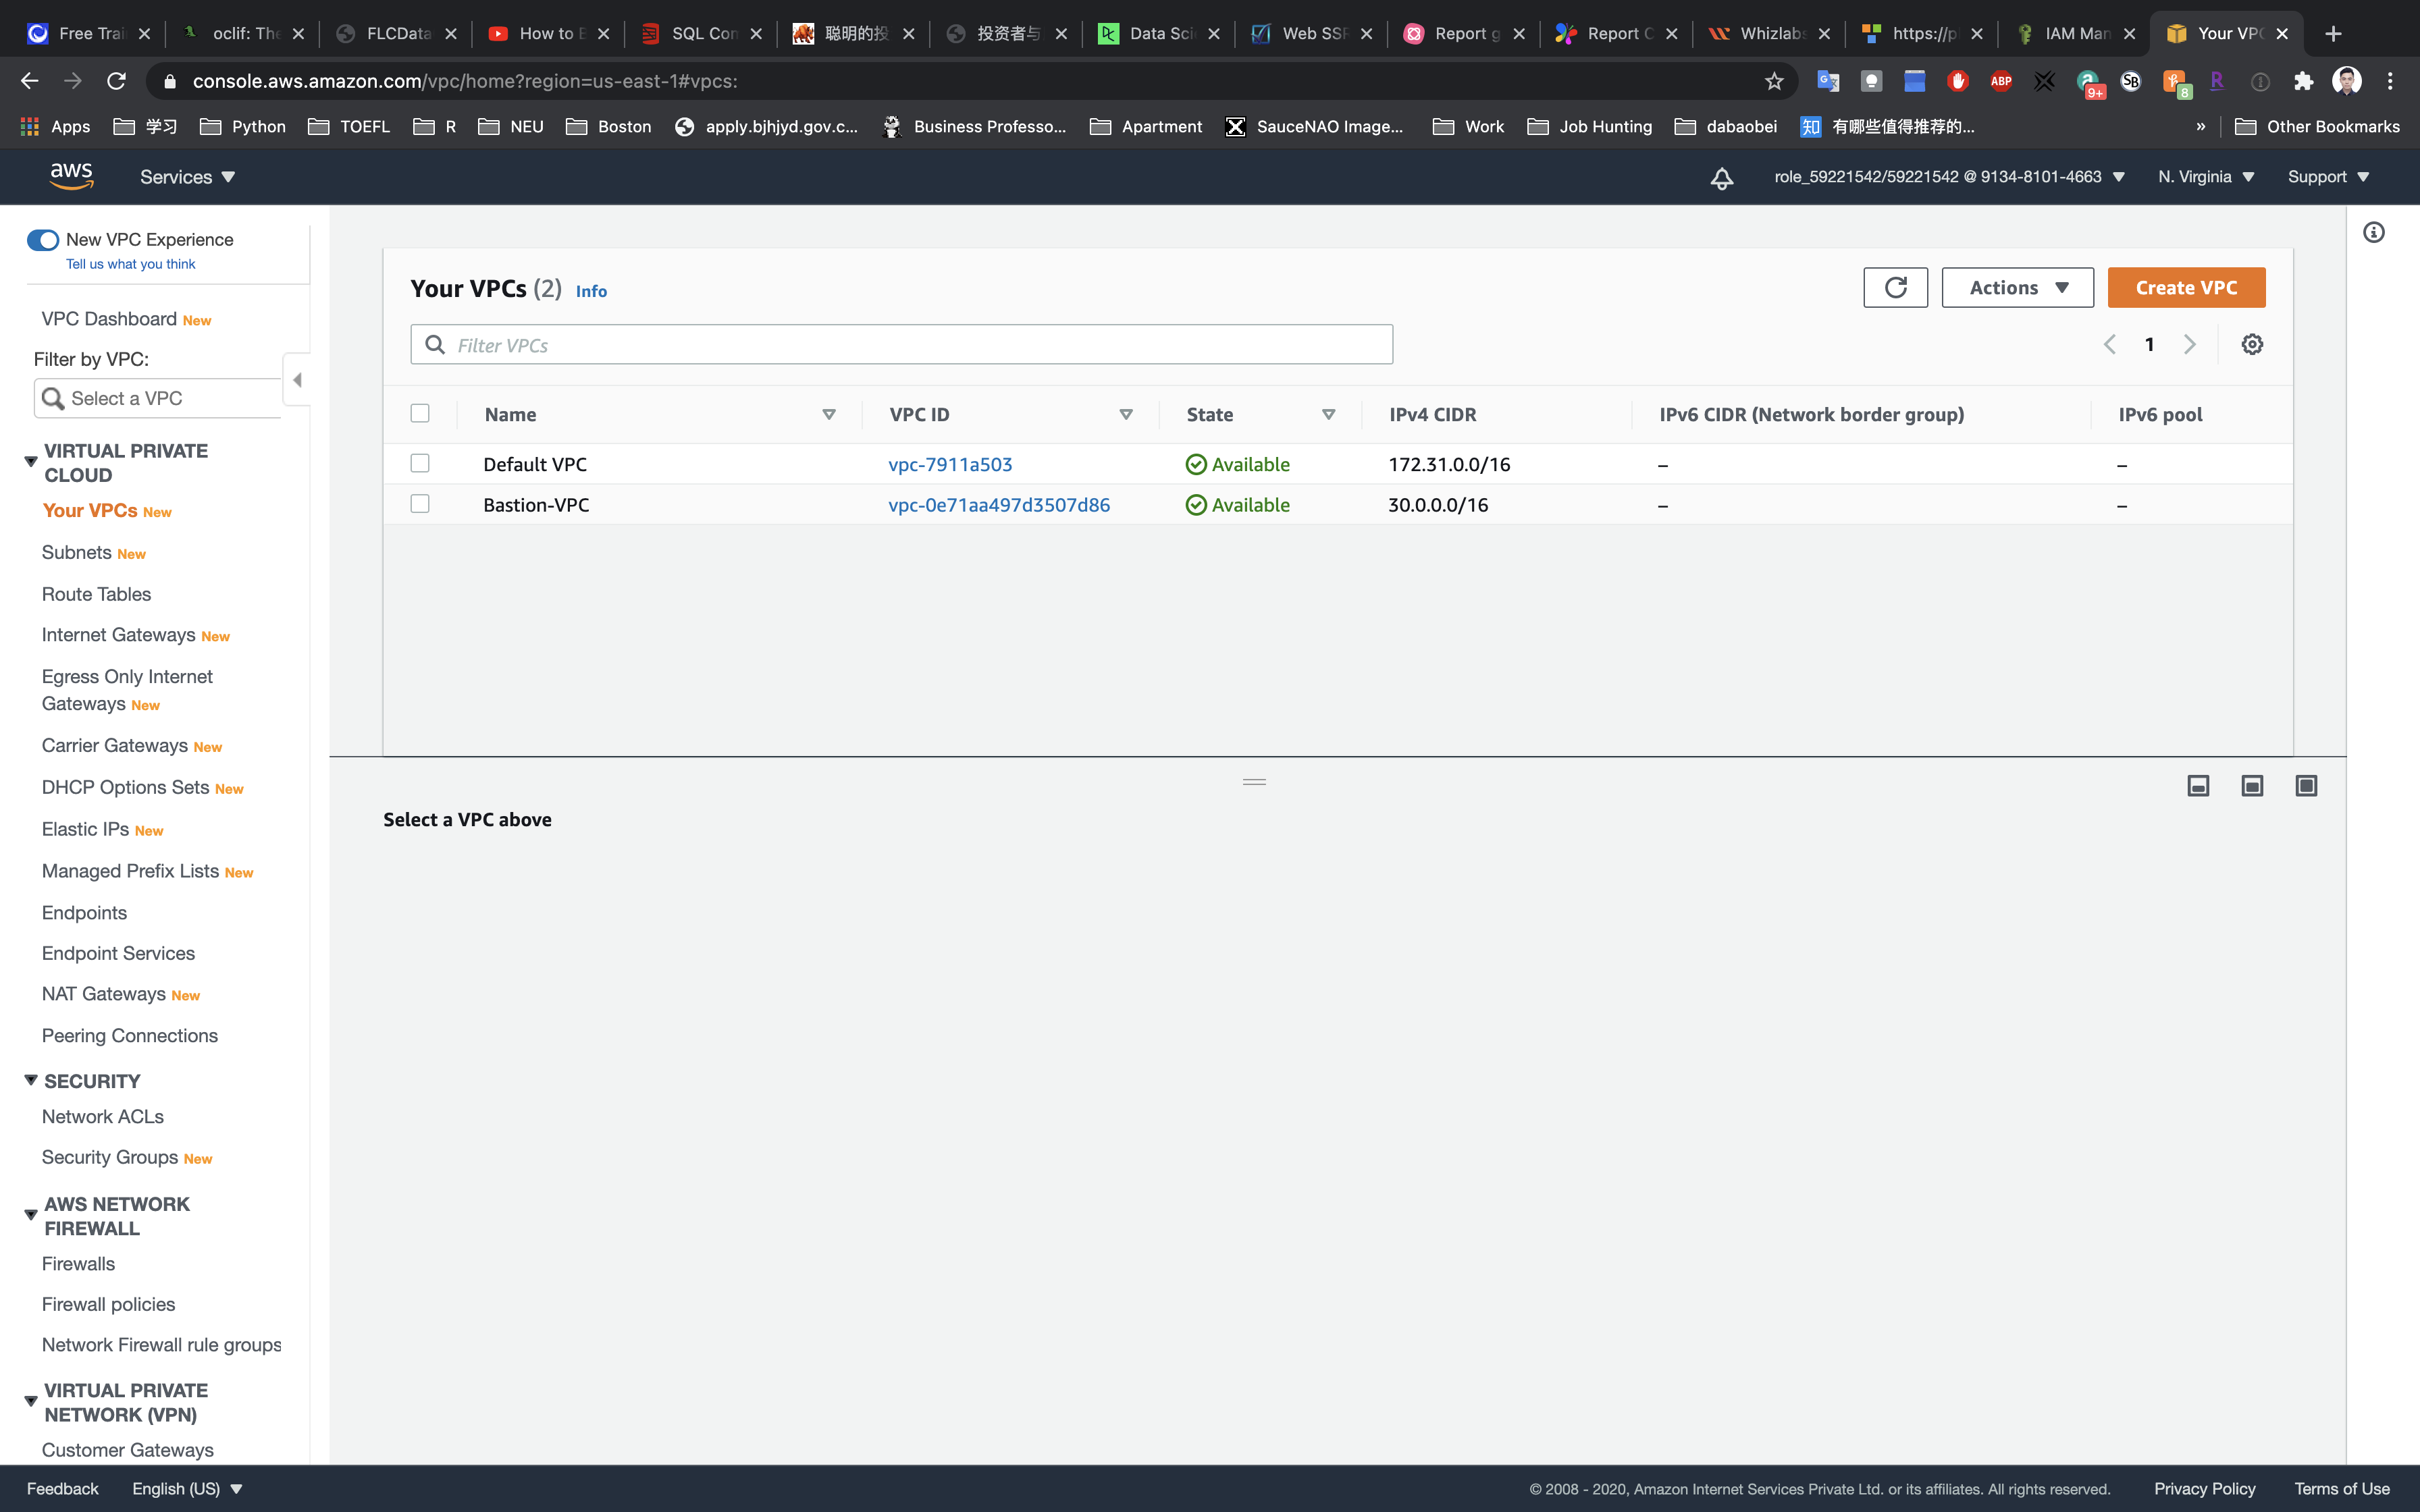Click the AWS notifications bell icon
Screen dimensions: 2420x1512
point(1721,178)
